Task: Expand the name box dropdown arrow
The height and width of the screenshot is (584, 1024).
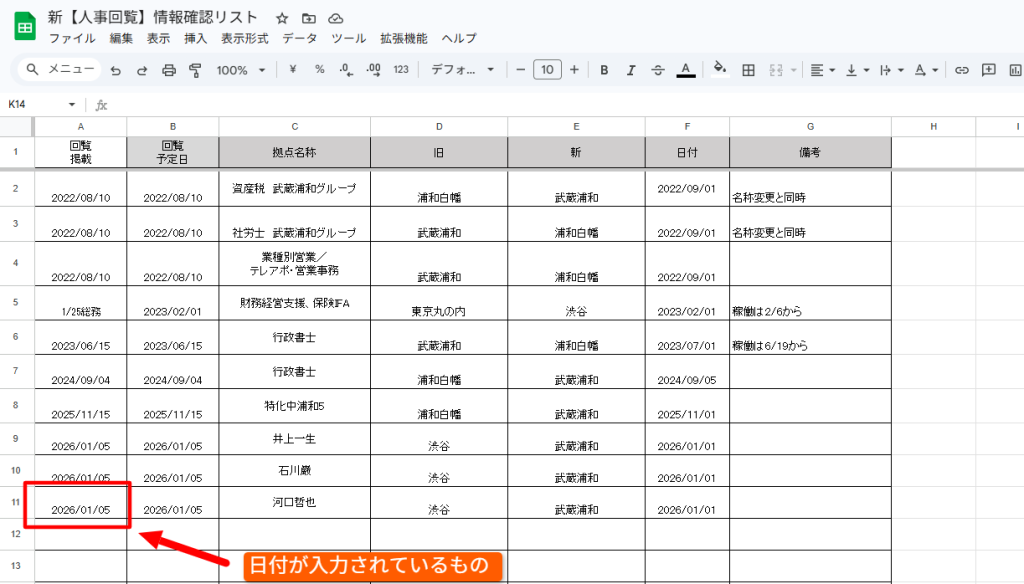Action: (x=72, y=105)
